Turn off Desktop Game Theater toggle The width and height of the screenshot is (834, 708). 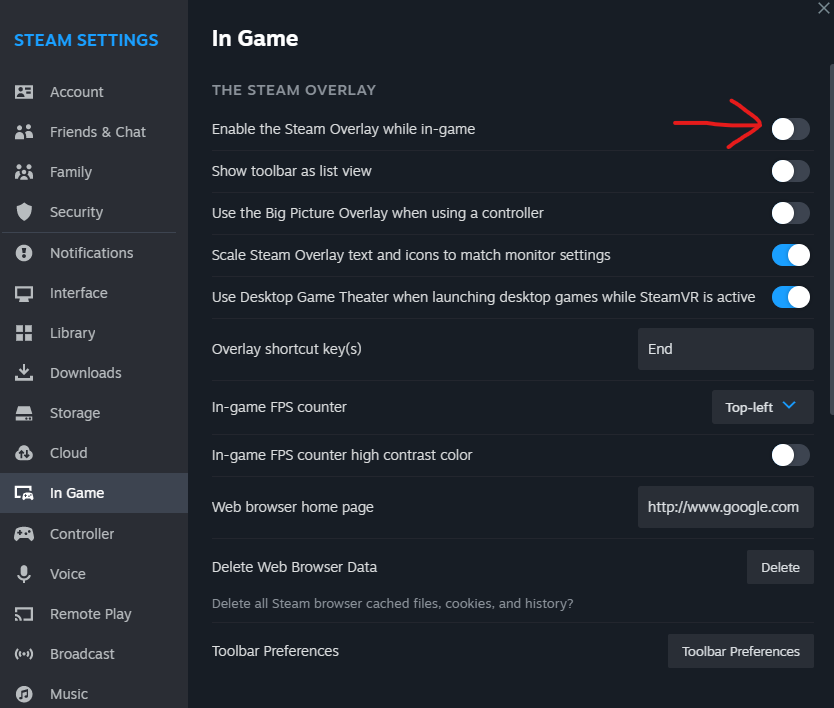tap(790, 297)
